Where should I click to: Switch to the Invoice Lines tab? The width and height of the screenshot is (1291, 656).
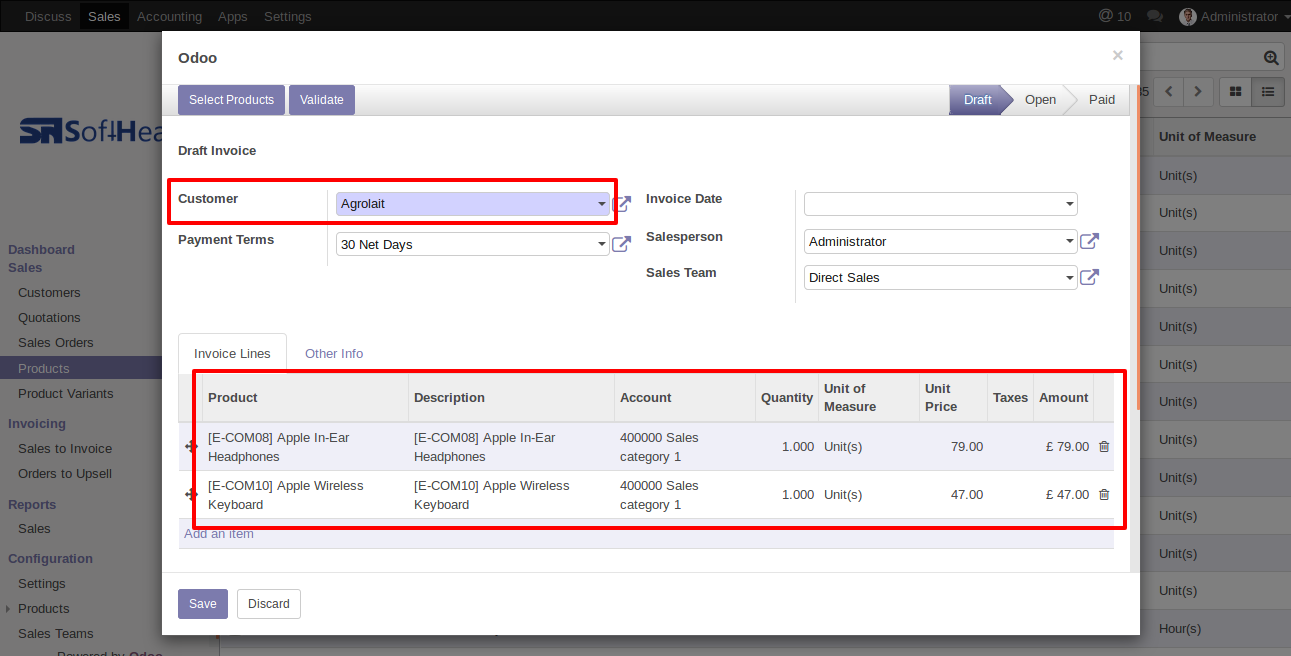point(232,353)
